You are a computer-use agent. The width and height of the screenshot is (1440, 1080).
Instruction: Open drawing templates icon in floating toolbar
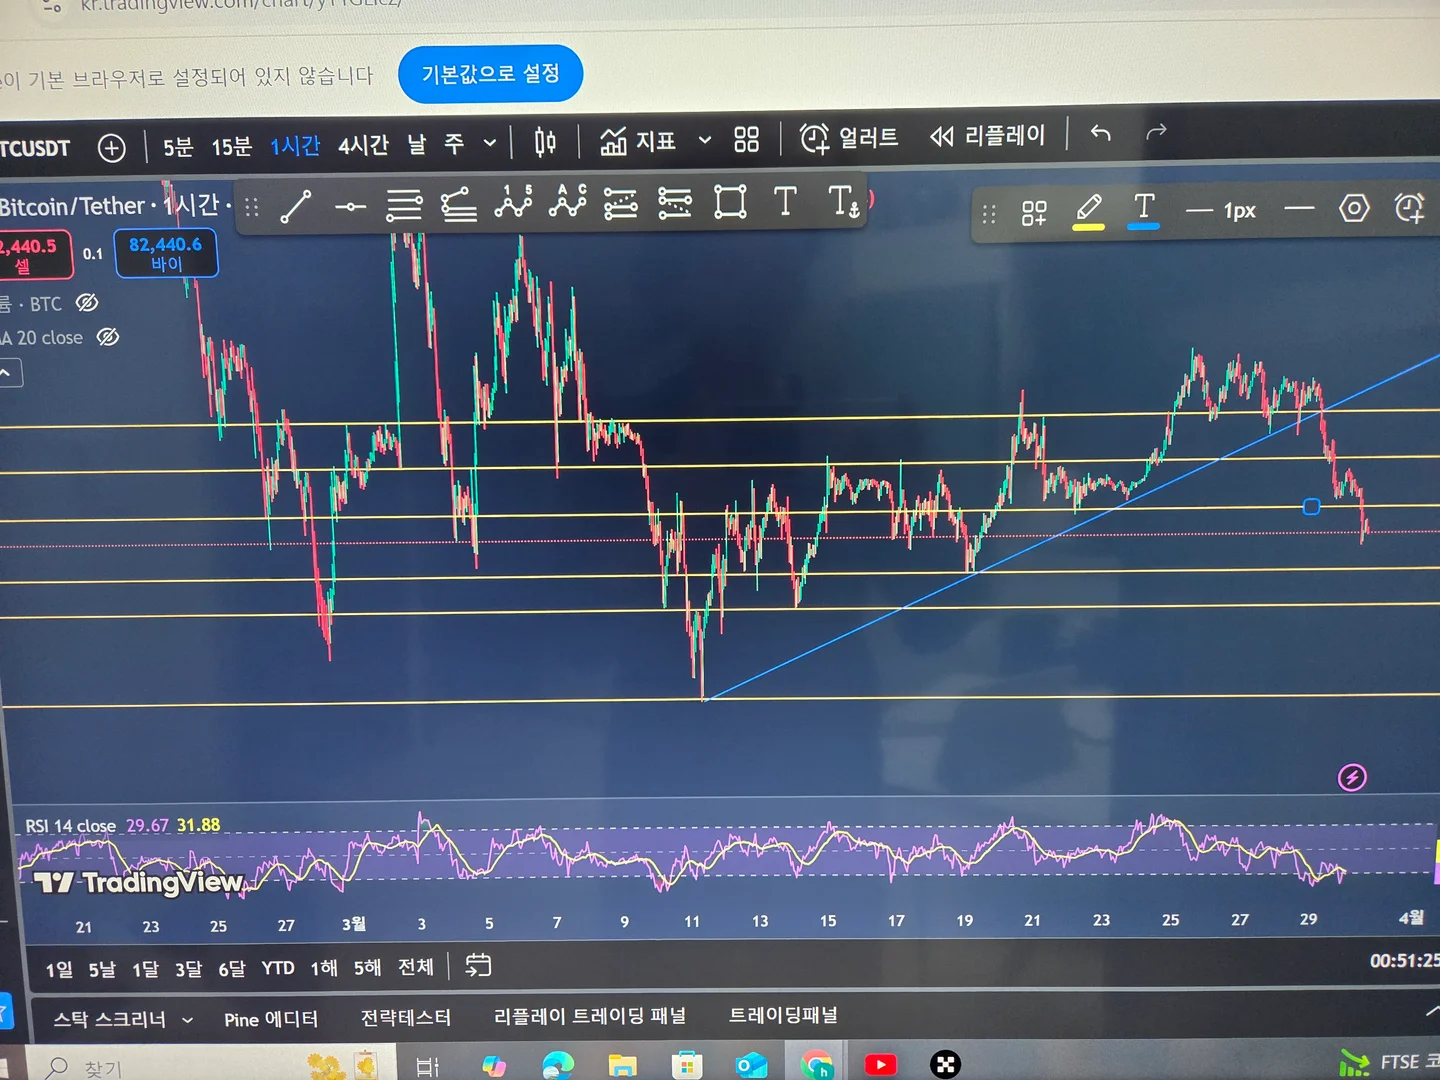[x=1034, y=212]
